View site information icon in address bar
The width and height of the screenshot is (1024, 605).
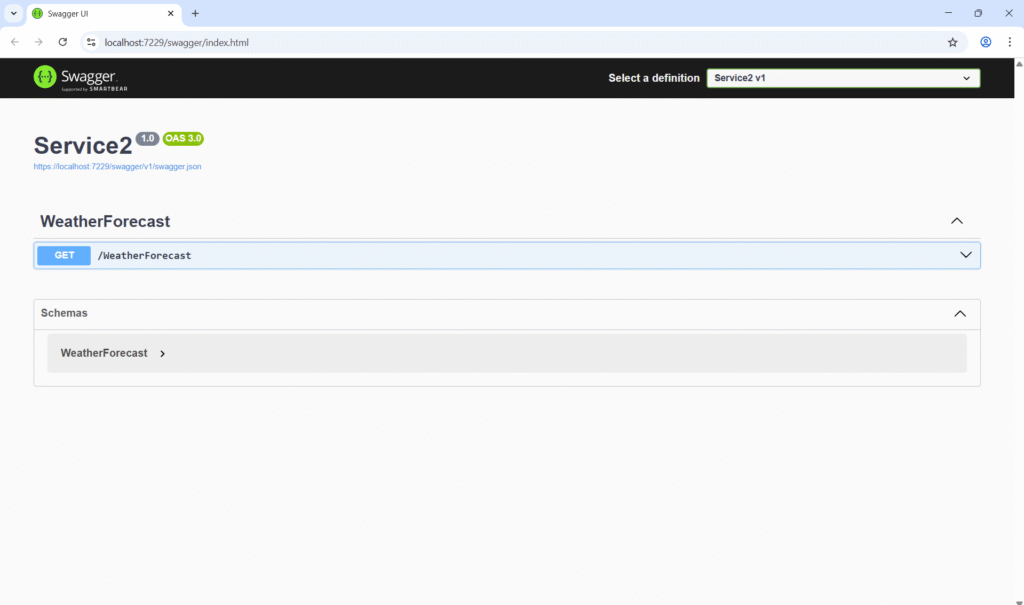(x=91, y=42)
